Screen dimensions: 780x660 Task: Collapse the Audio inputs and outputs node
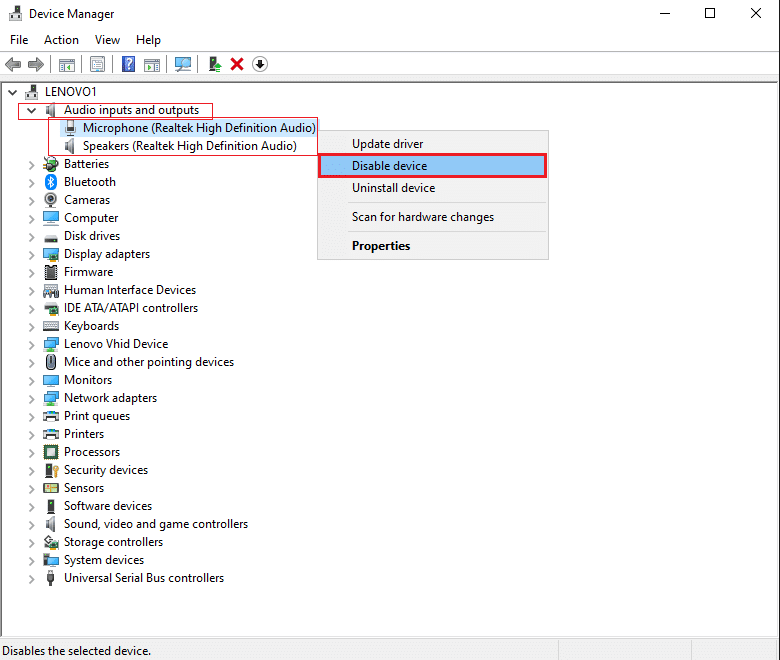(31, 110)
